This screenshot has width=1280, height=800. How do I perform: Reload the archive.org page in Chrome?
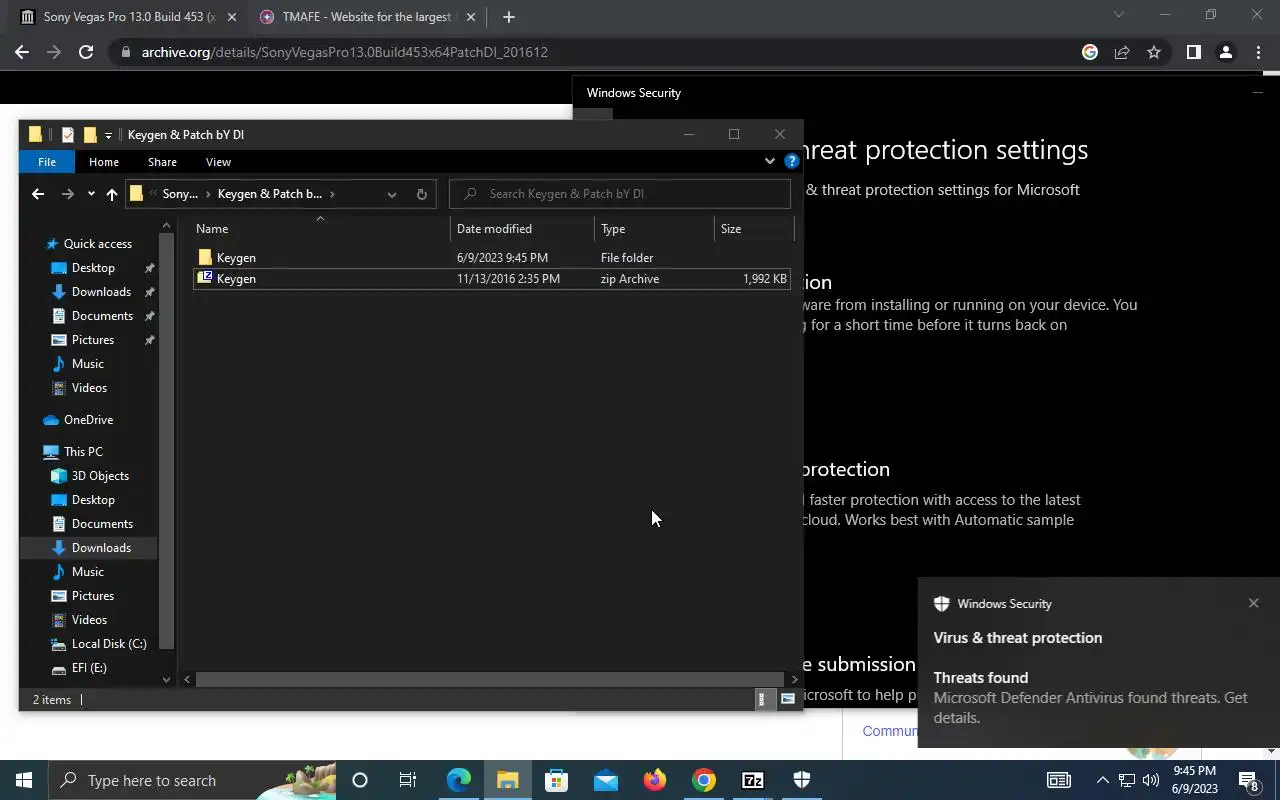pyautogui.click(x=86, y=52)
